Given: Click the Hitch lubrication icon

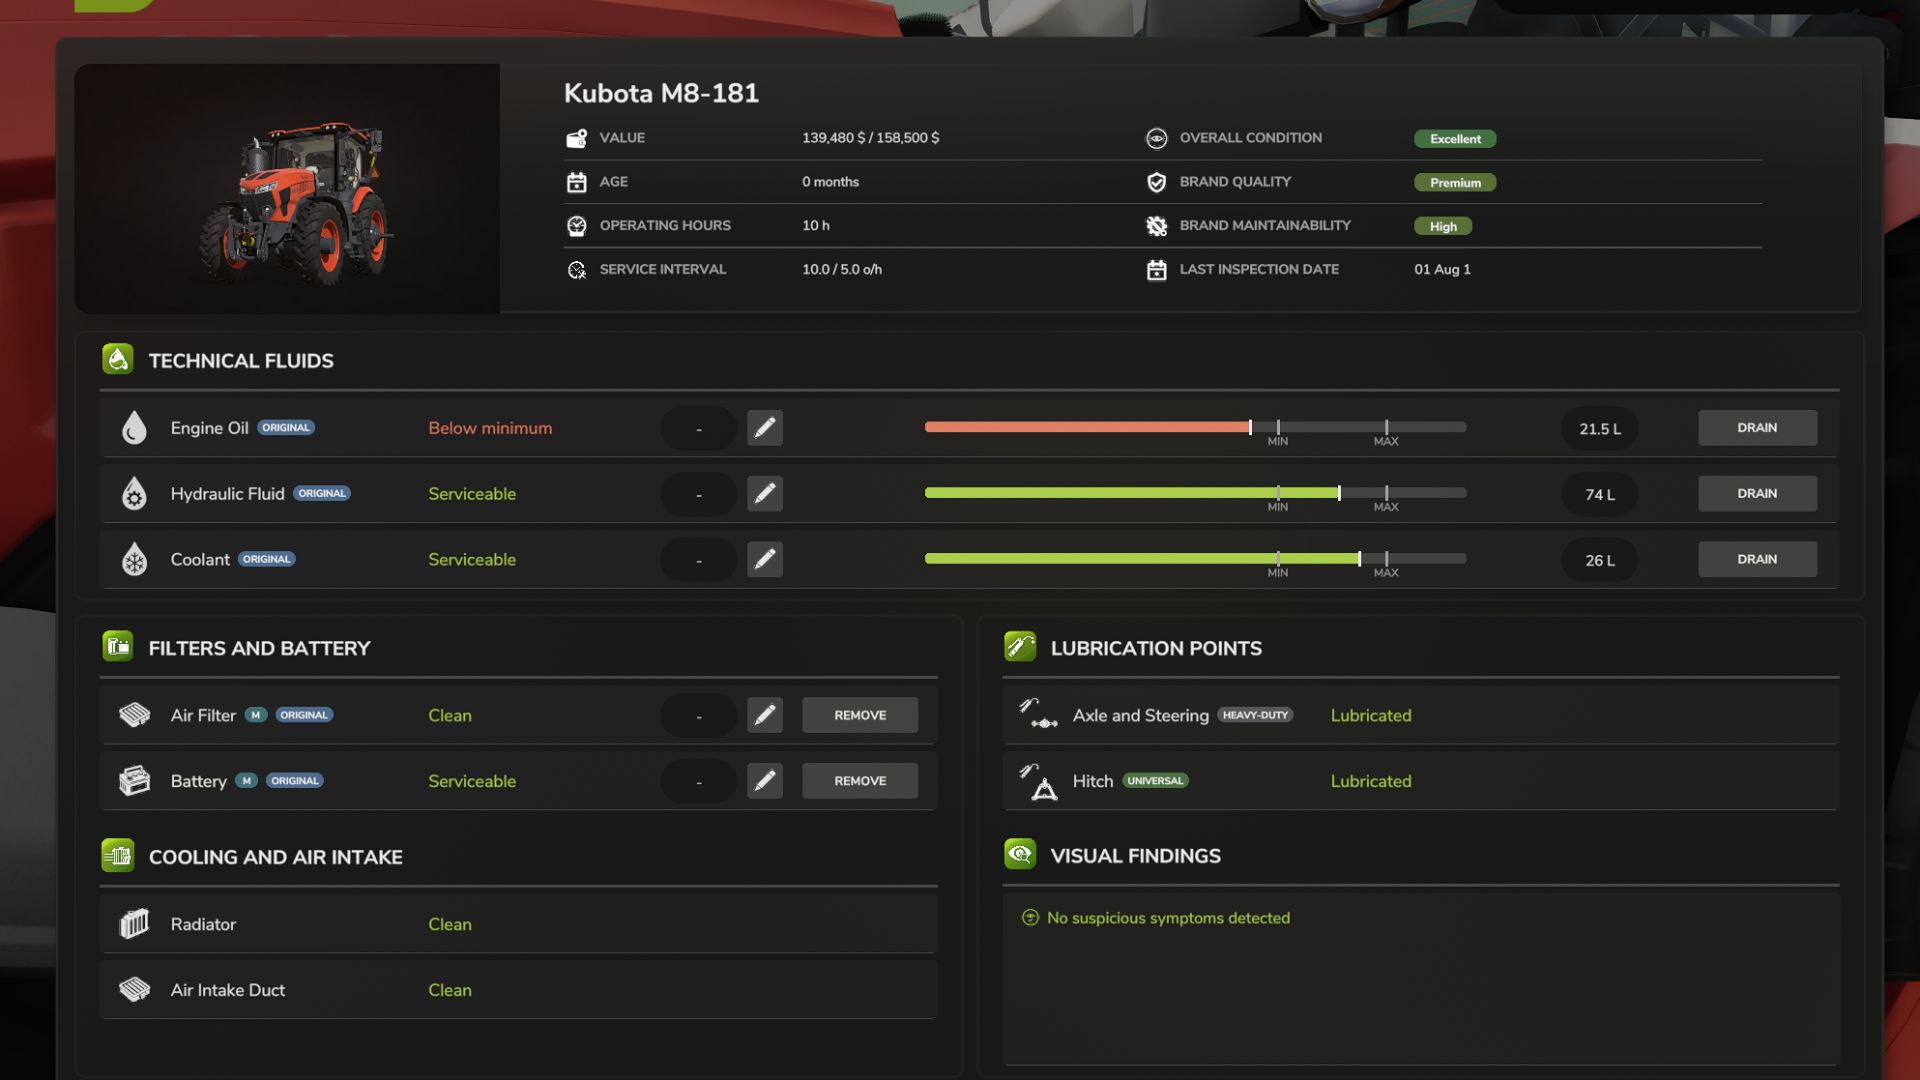Looking at the screenshot, I should (x=1039, y=782).
